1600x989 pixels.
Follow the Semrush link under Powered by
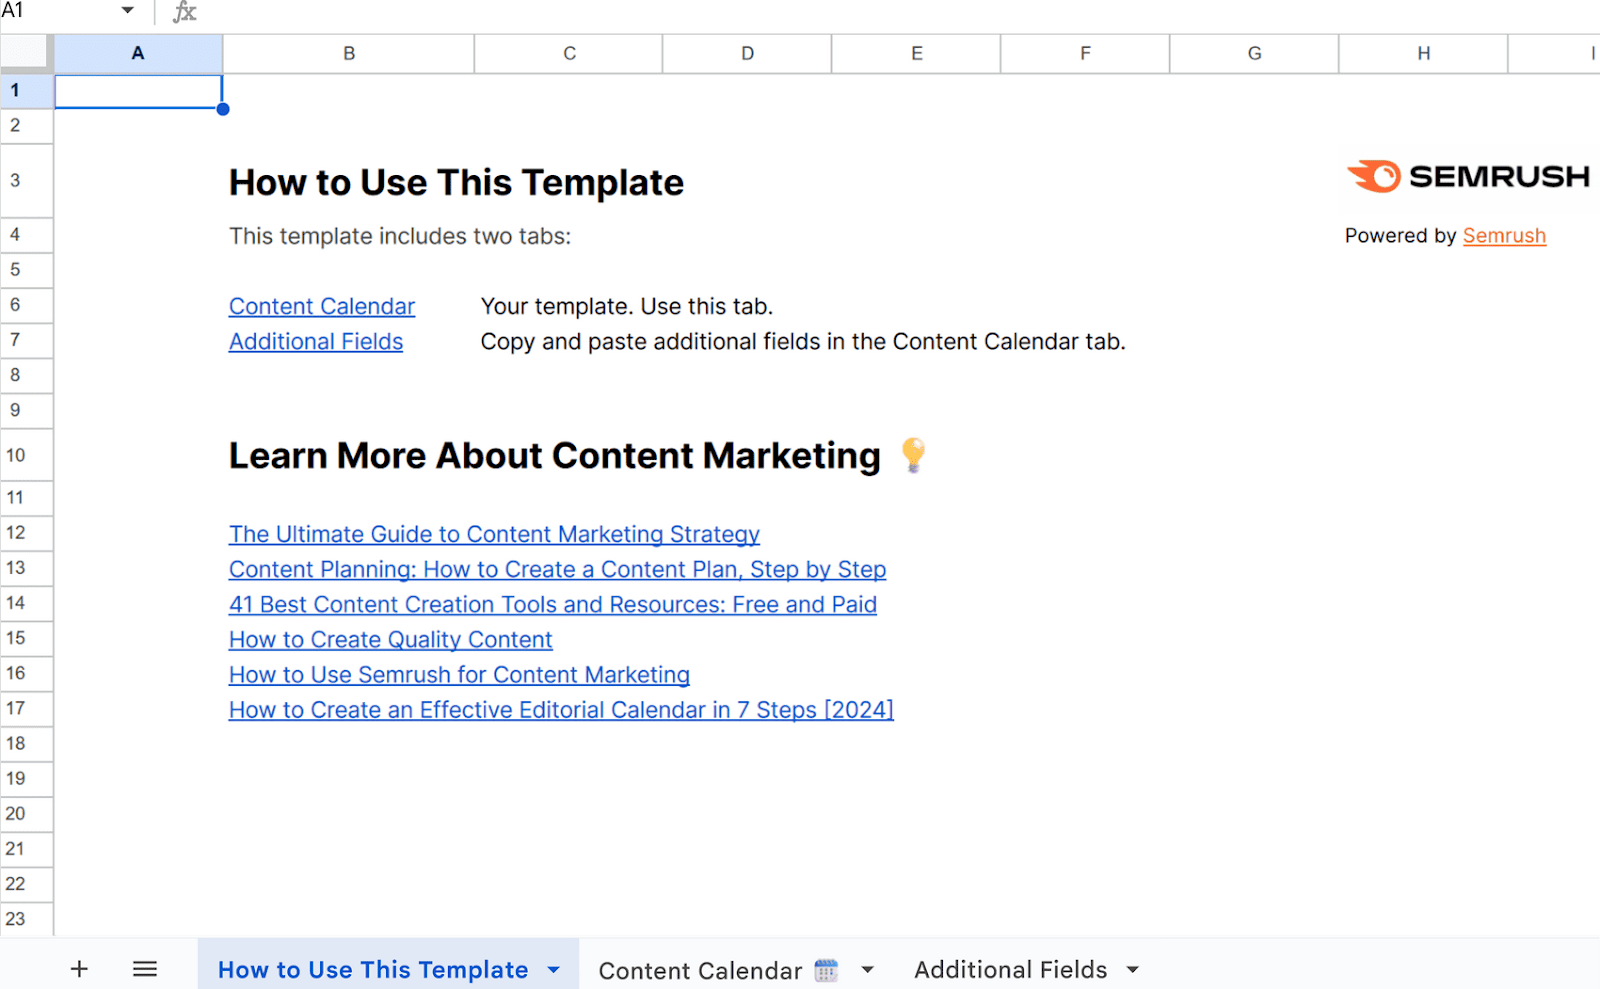pyautogui.click(x=1504, y=235)
